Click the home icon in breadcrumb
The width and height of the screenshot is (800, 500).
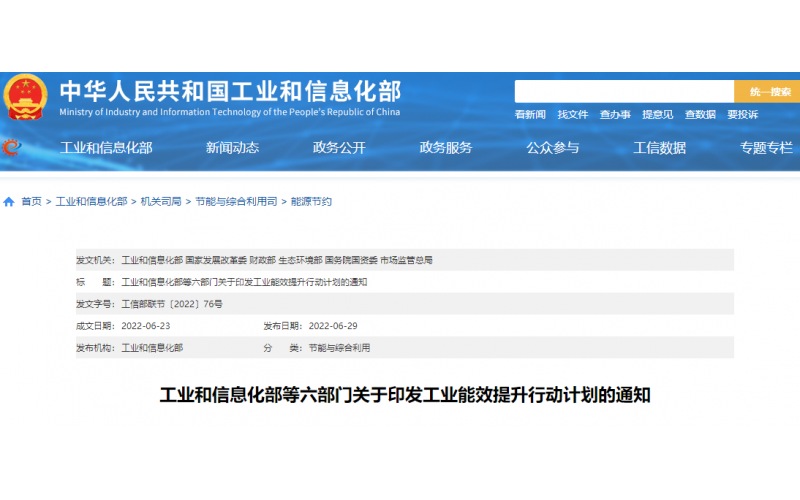tap(9, 202)
